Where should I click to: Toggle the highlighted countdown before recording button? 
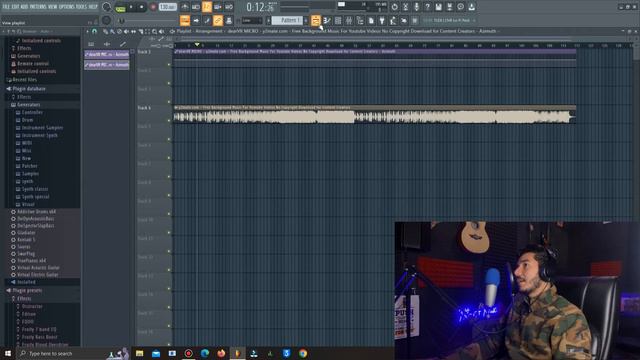pos(207,7)
